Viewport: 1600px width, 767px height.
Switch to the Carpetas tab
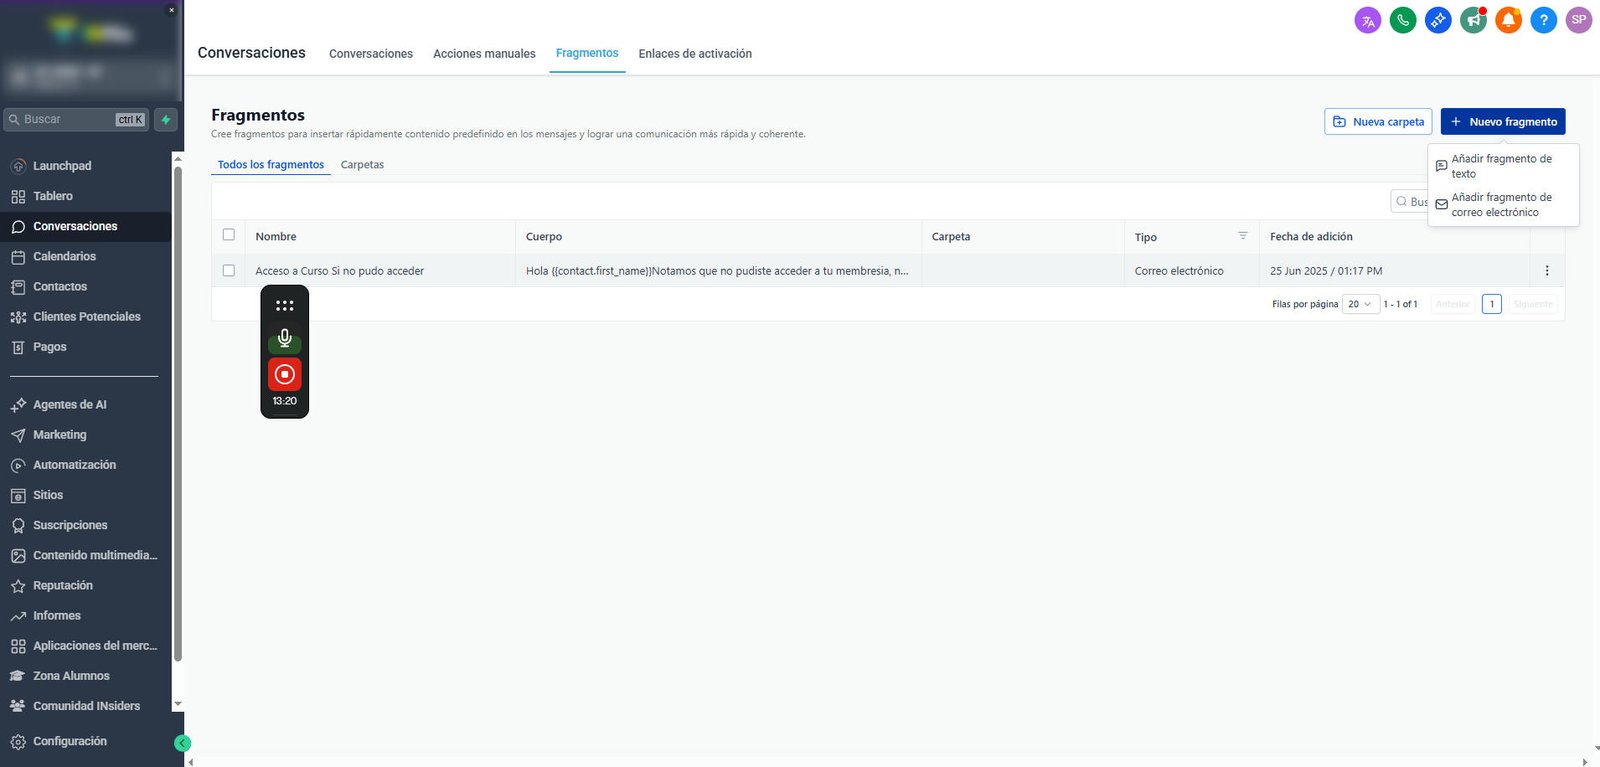(x=362, y=165)
